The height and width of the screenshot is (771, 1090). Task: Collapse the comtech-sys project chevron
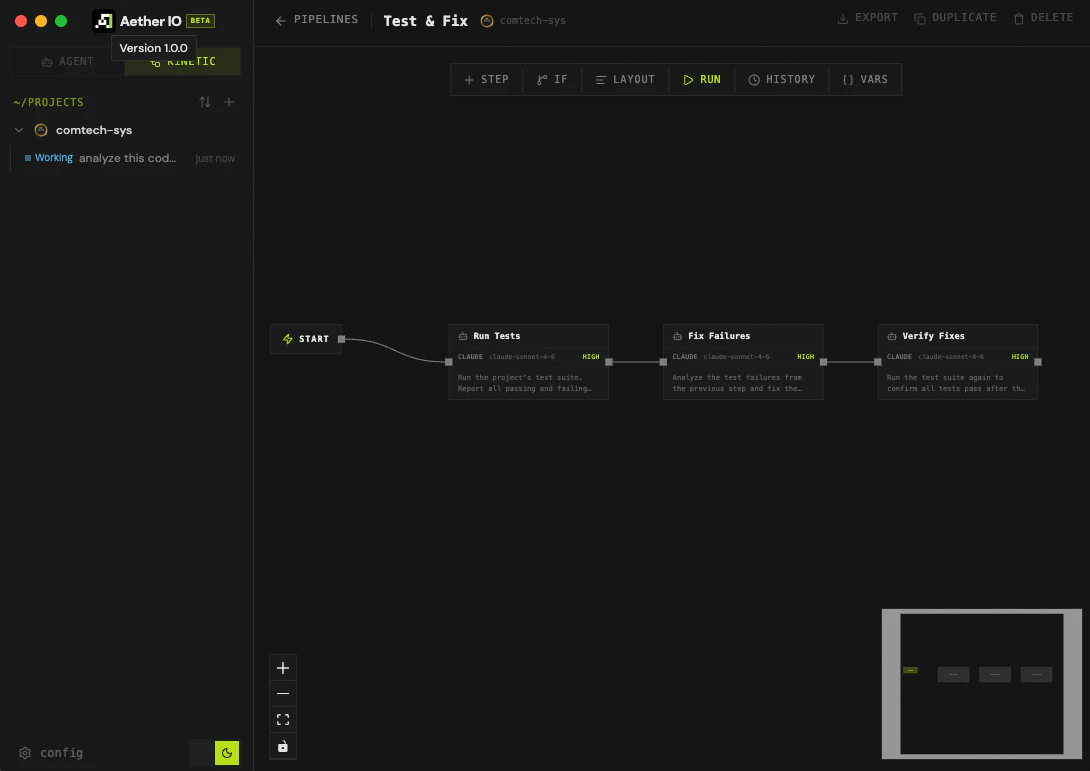point(19,130)
